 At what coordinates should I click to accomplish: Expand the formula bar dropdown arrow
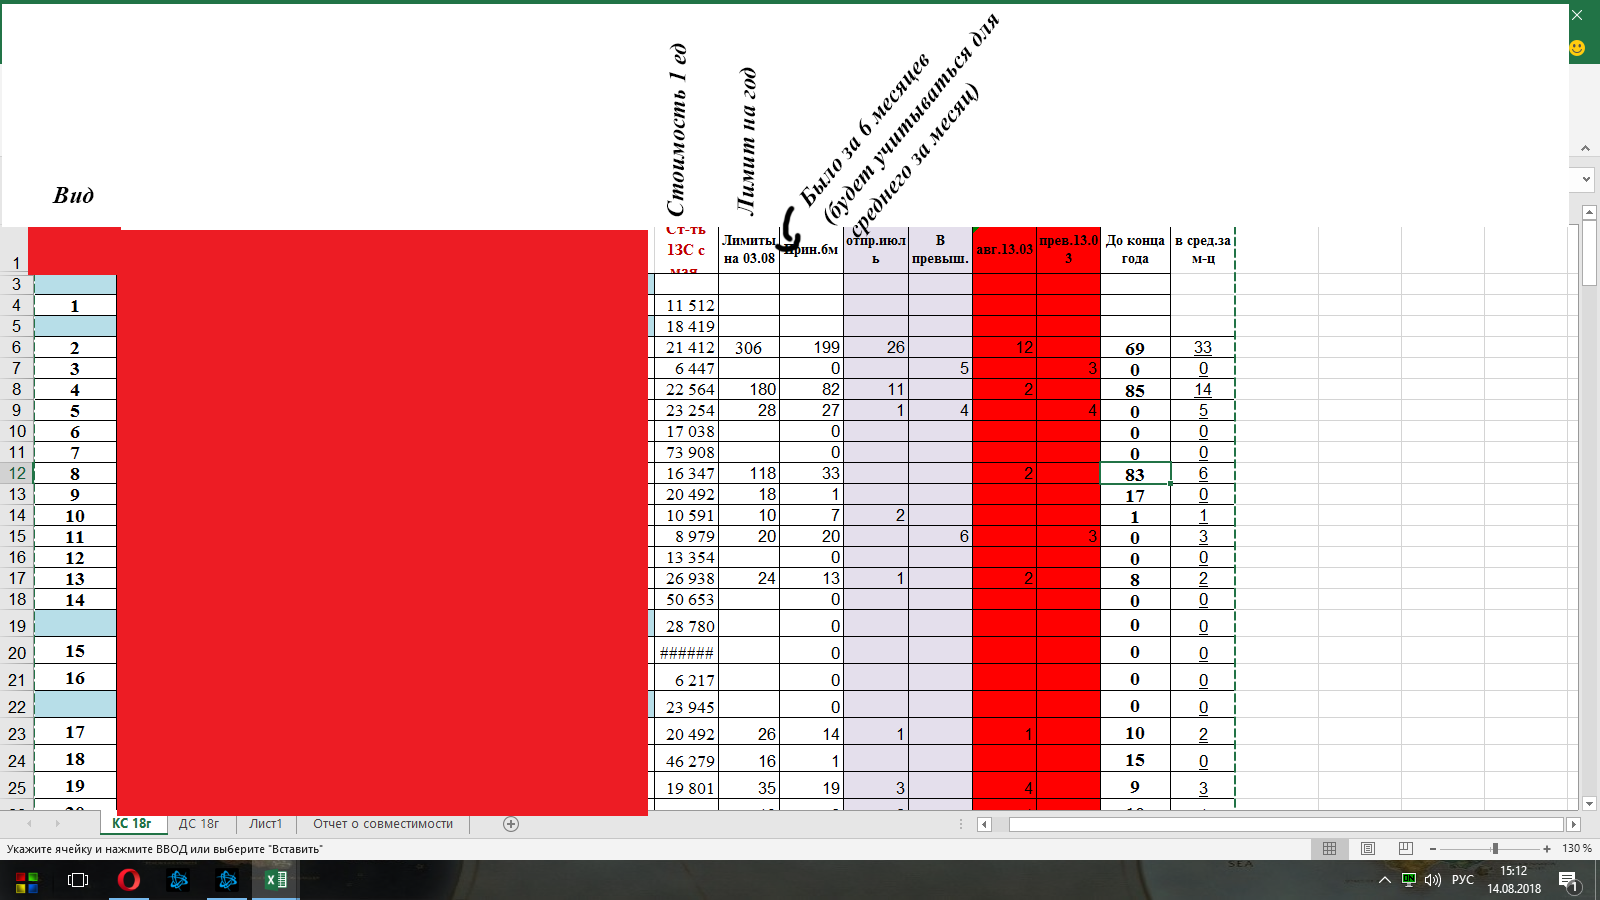(x=1586, y=180)
